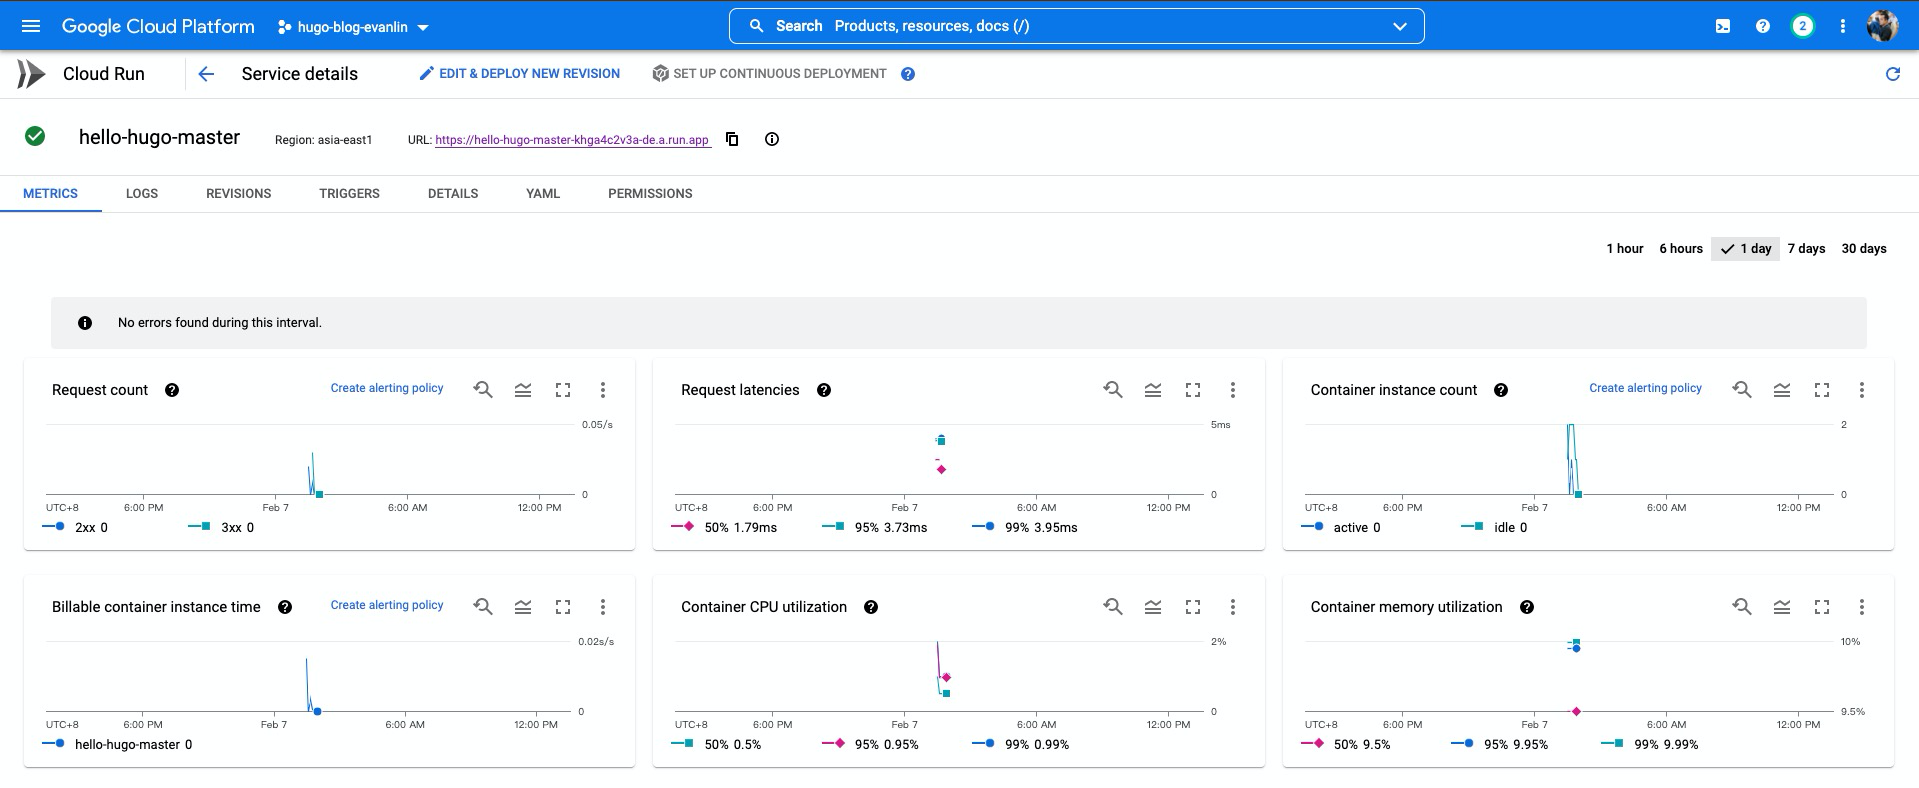This screenshot has height=788, width=1919.
Task: Toggle legend on Container instance count chart
Action: coord(1781,390)
